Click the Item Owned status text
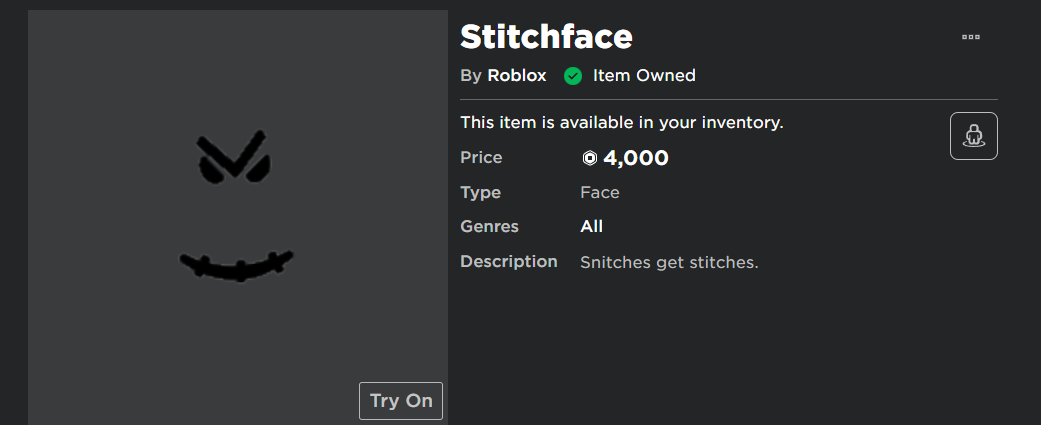The image size is (1041, 425). [x=644, y=76]
